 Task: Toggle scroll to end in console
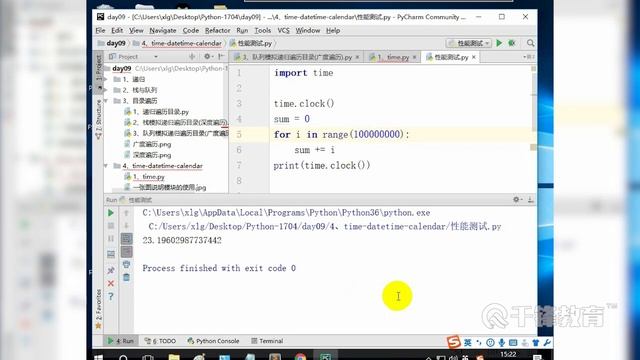pos(127,252)
